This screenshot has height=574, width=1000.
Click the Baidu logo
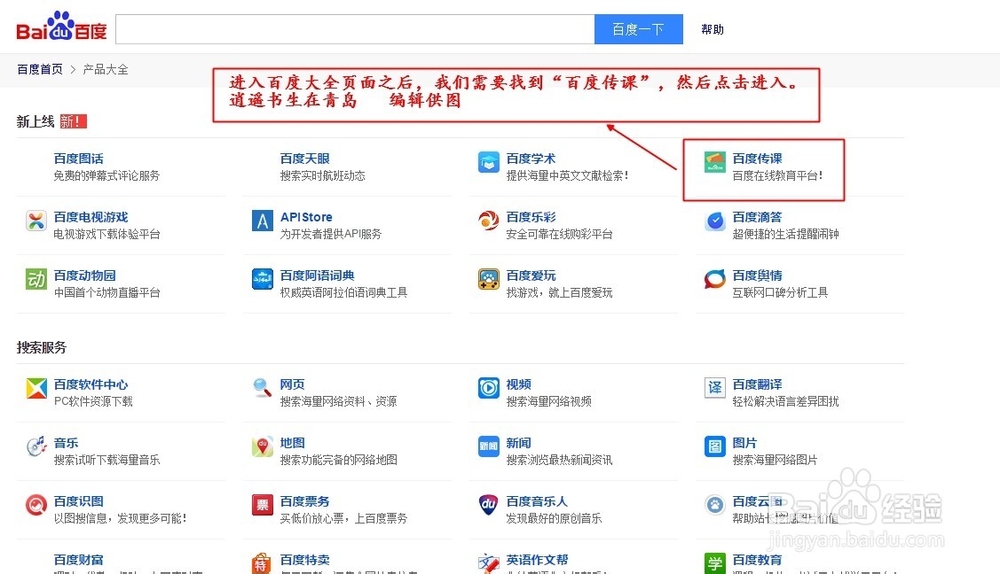click(x=61, y=26)
